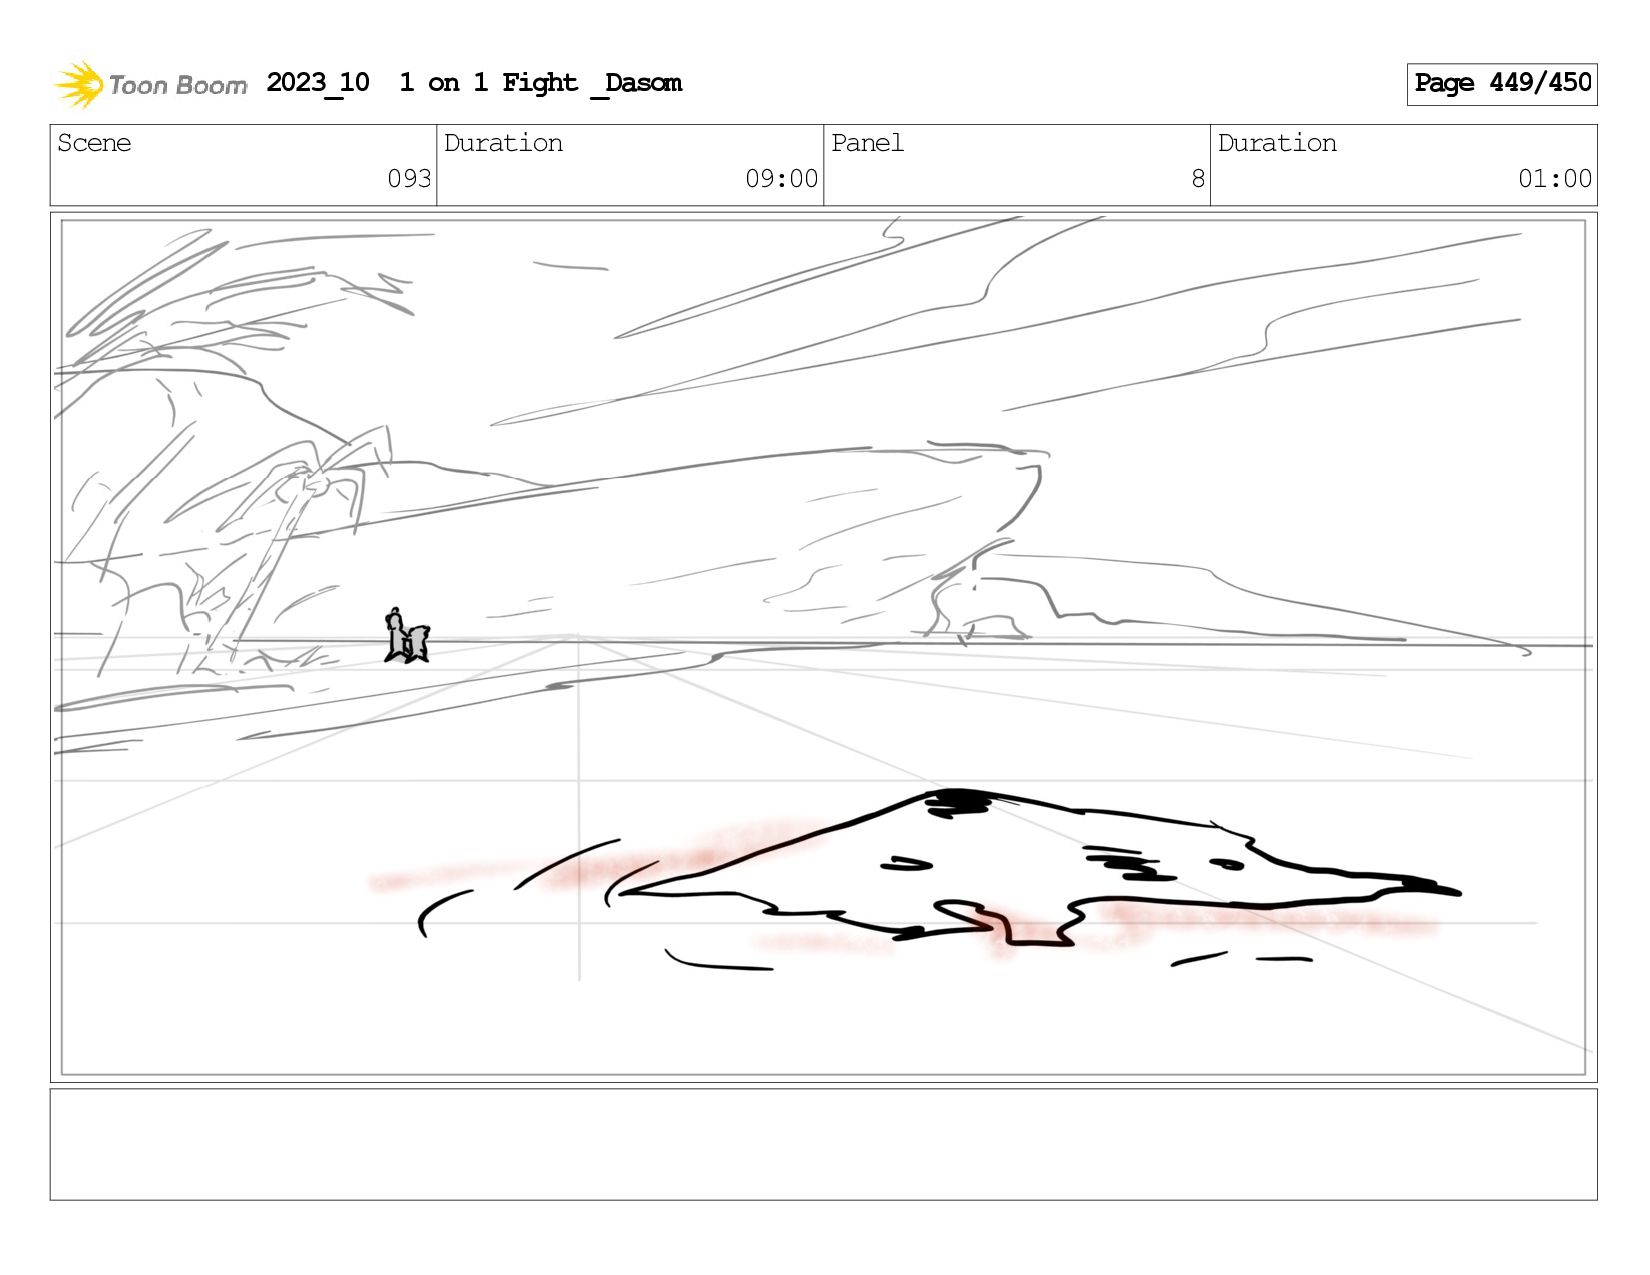The image size is (1650, 1275).
Task: Click the small distant character figure in the drawing
Action: pos(406,636)
